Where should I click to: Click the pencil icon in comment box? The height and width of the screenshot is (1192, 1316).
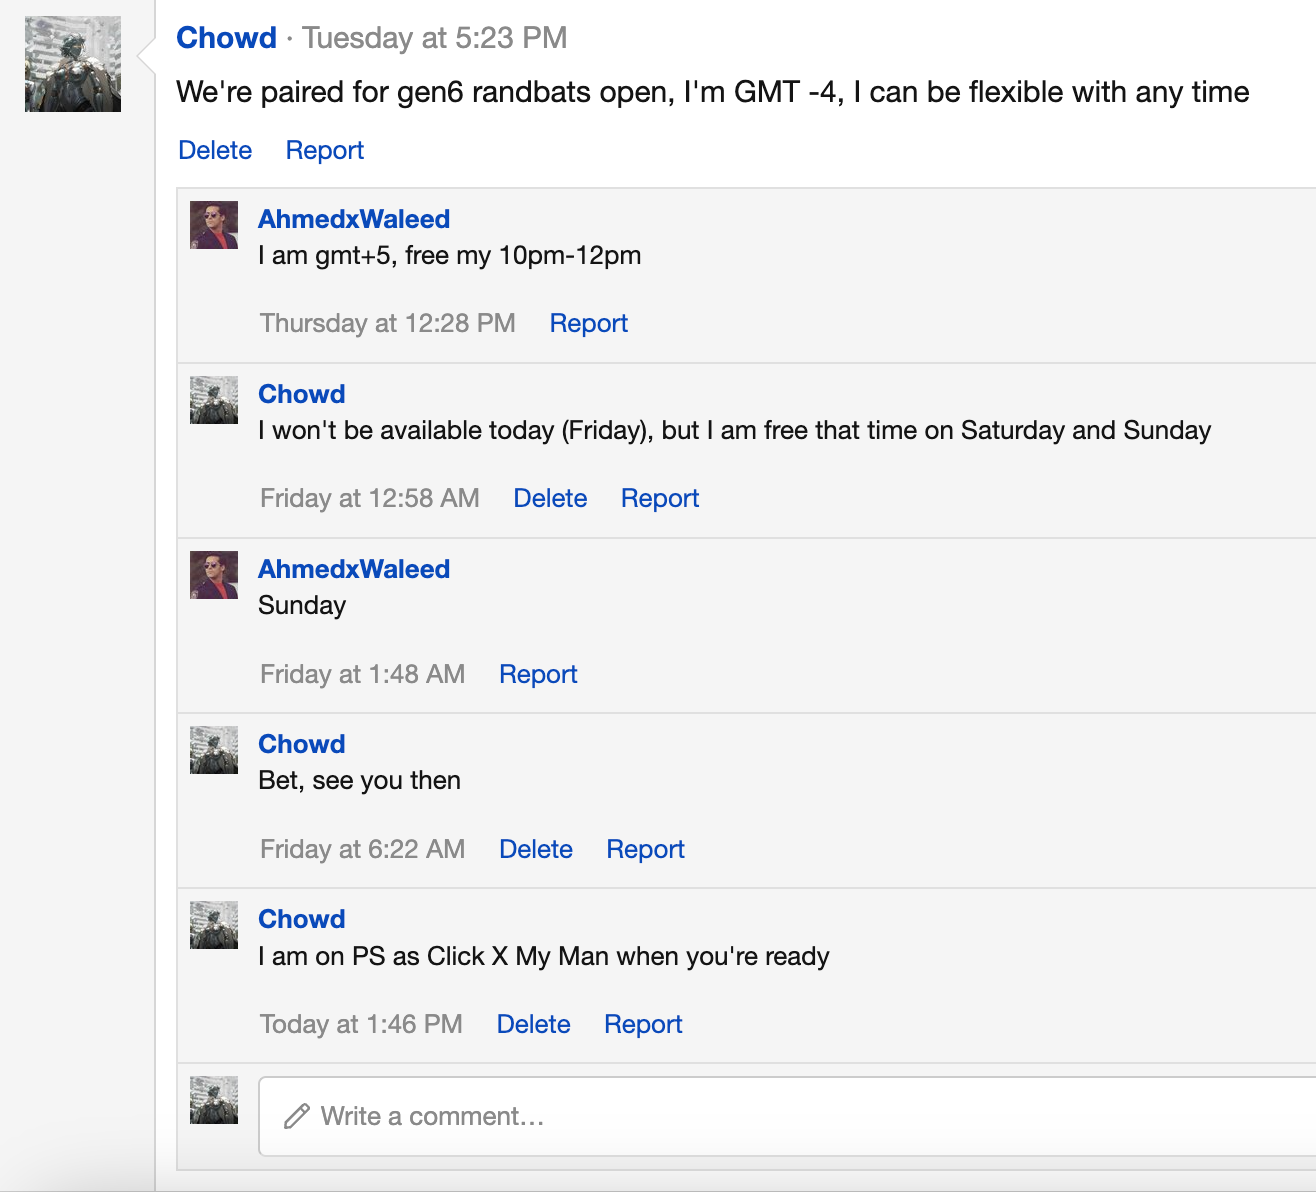point(297,1116)
